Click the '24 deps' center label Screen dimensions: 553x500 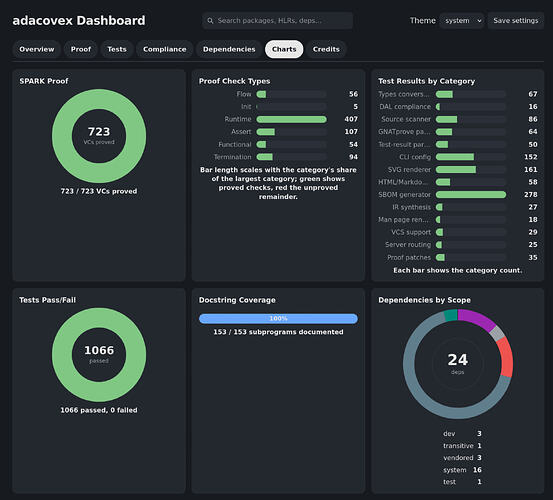[x=458, y=364]
